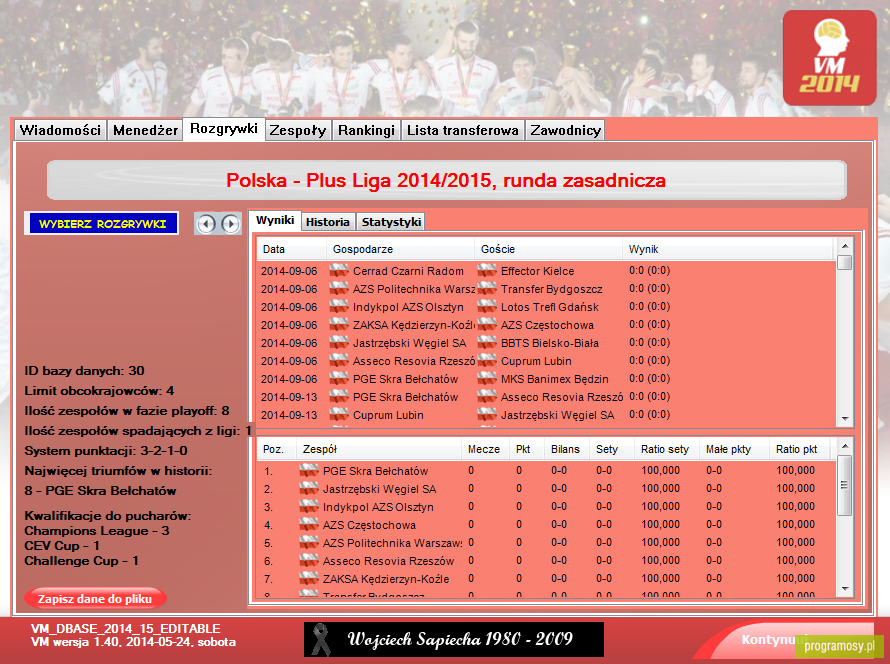Switch to the Historia sub-tab

328,222
